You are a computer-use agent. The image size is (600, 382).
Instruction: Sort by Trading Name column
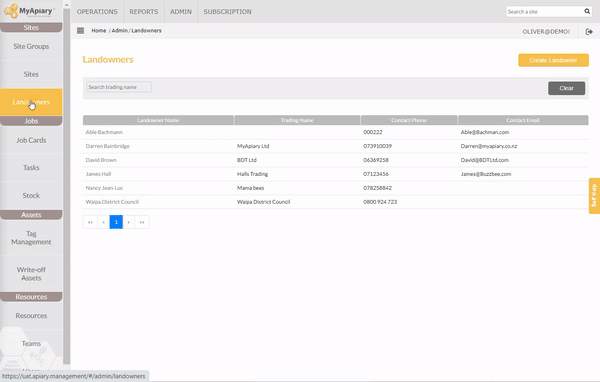click(x=297, y=120)
